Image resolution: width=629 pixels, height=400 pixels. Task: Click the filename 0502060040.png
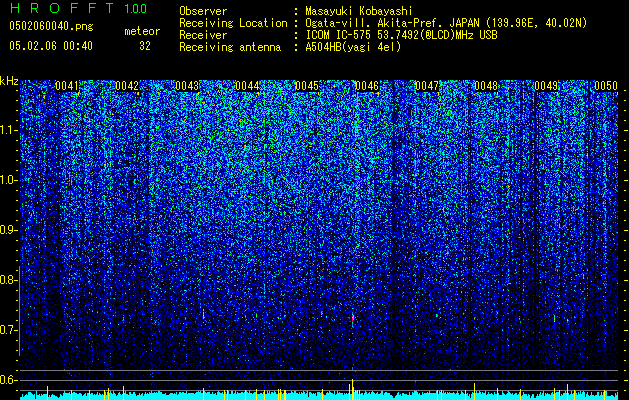click(x=51, y=26)
